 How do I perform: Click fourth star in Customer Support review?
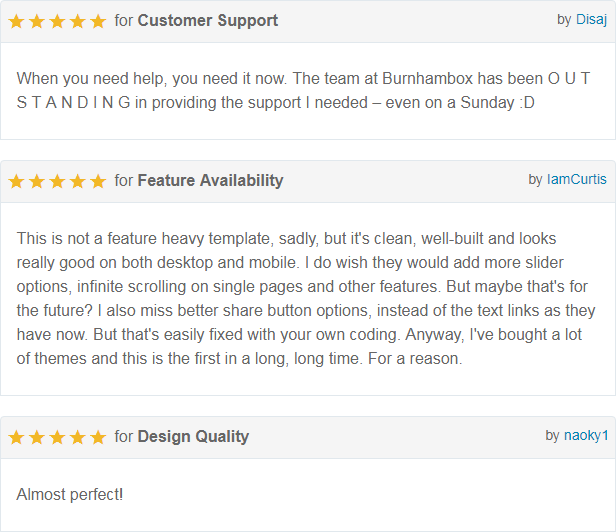pos(77,21)
